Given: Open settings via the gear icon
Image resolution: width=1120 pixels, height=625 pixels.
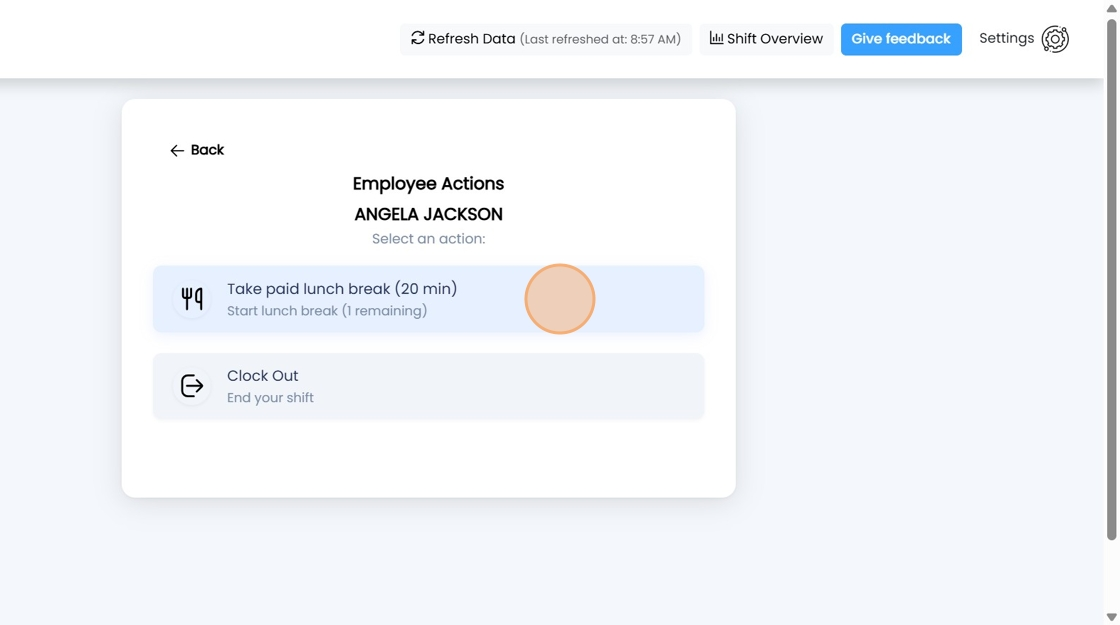Looking at the screenshot, I should (x=1054, y=39).
